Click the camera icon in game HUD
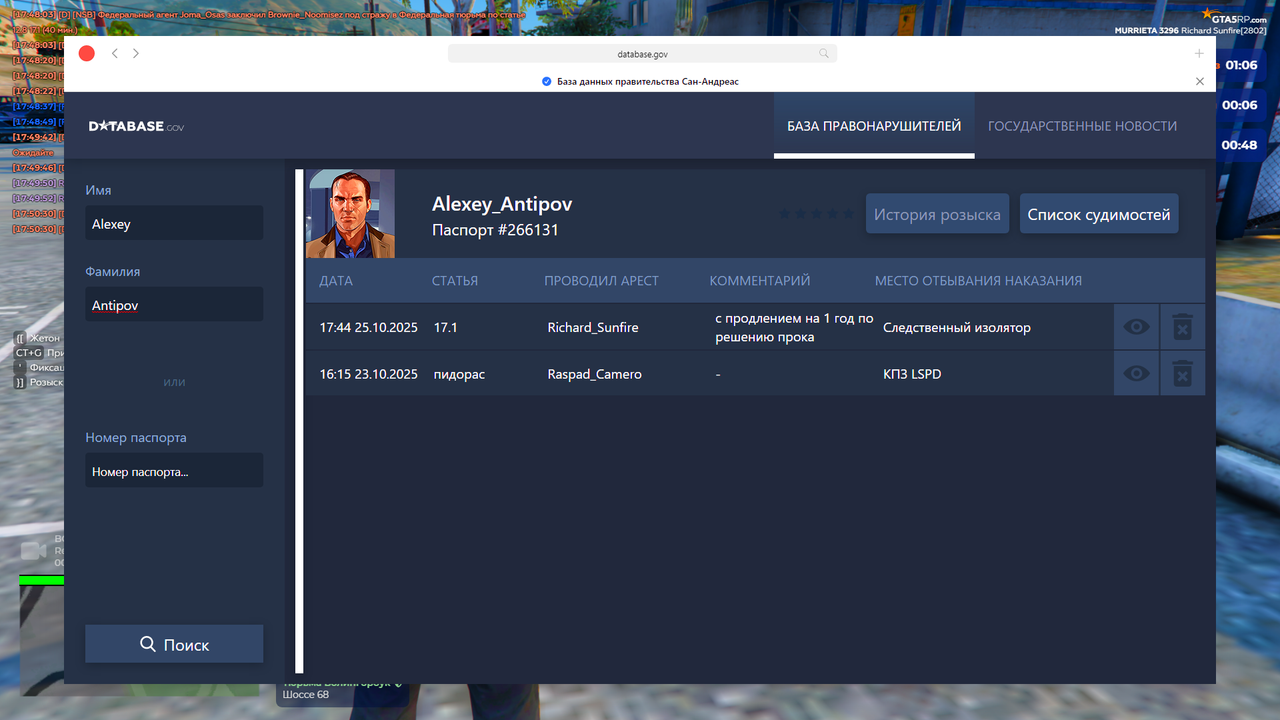 pos(33,550)
